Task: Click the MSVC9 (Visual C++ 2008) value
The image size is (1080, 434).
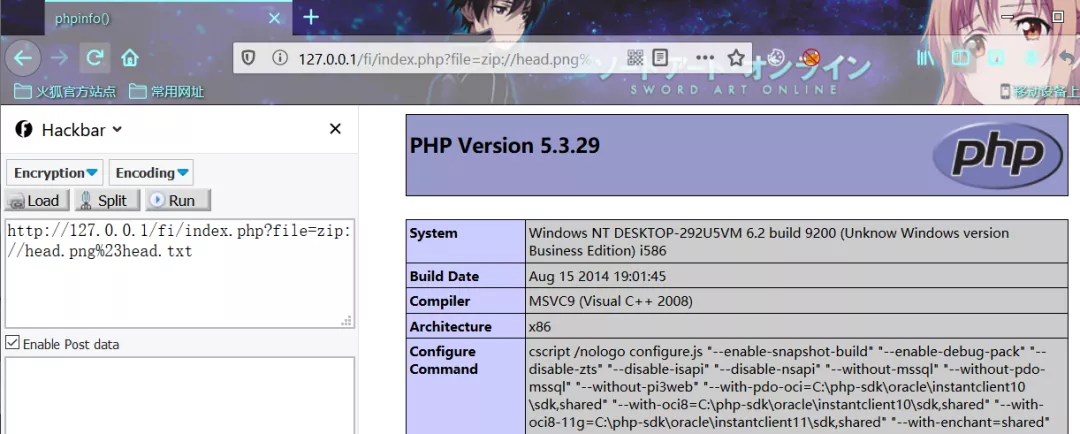Action: coord(610,301)
